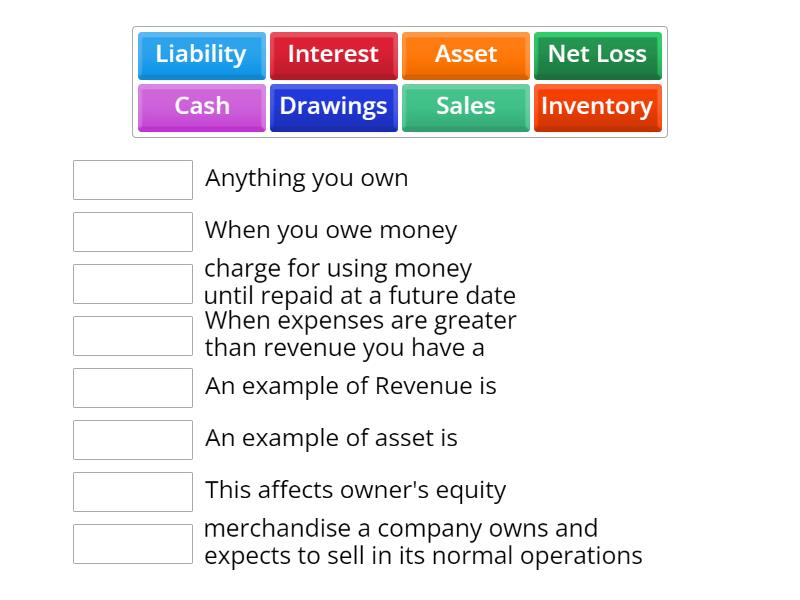Click the box beside 'When expenses are greater'
This screenshot has width=800, height=600.
[132, 335]
